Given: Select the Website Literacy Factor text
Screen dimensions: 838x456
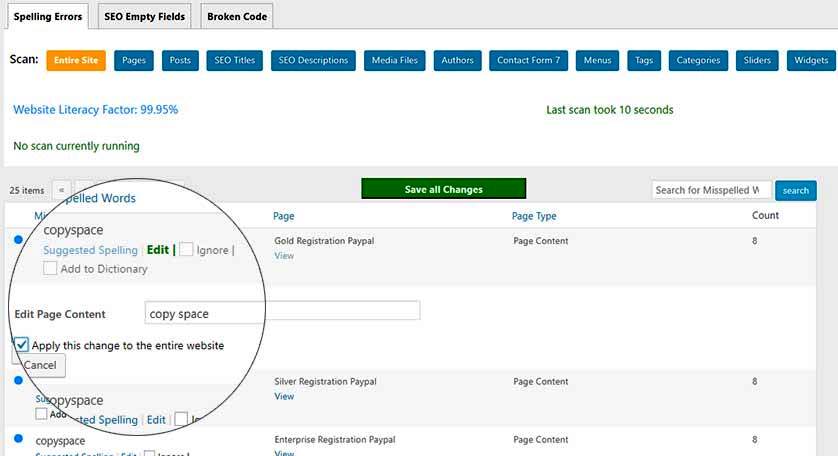Looking at the screenshot, I should coord(96,110).
